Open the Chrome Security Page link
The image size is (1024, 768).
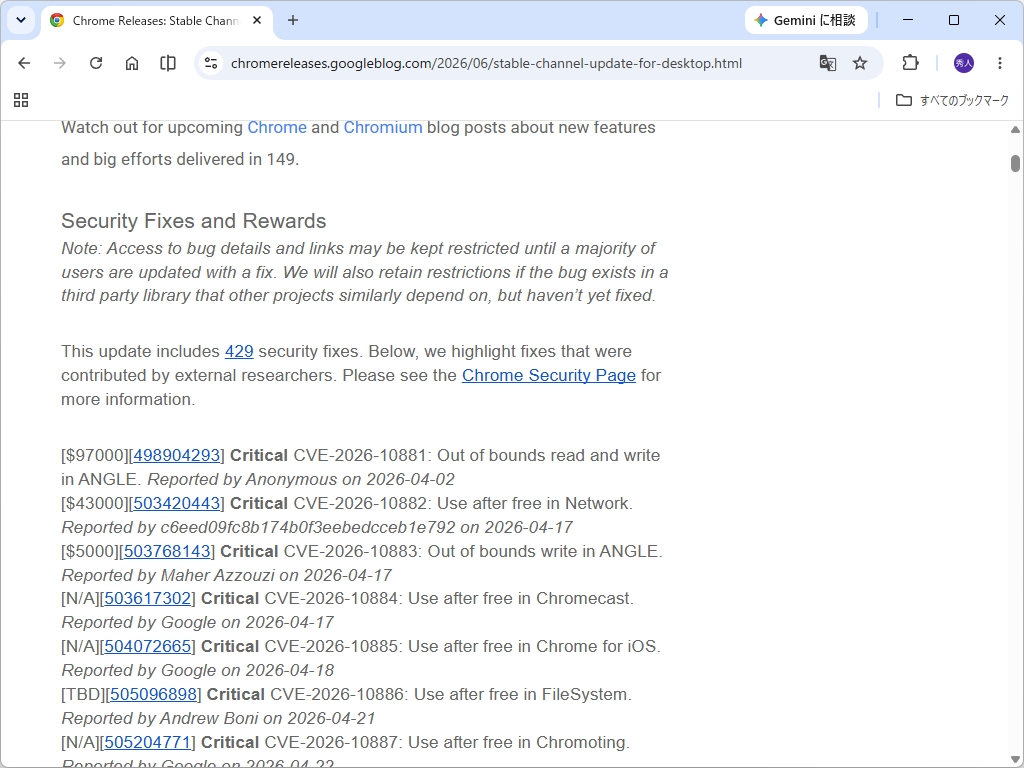click(x=549, y=376)
